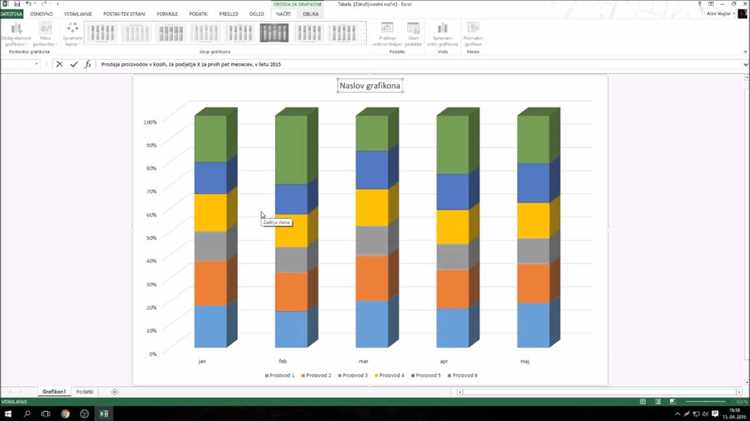The image size is (750, 421).
Task: Select the green top segment of jan column
Action: pyautogui.click(x=210, y=139)
